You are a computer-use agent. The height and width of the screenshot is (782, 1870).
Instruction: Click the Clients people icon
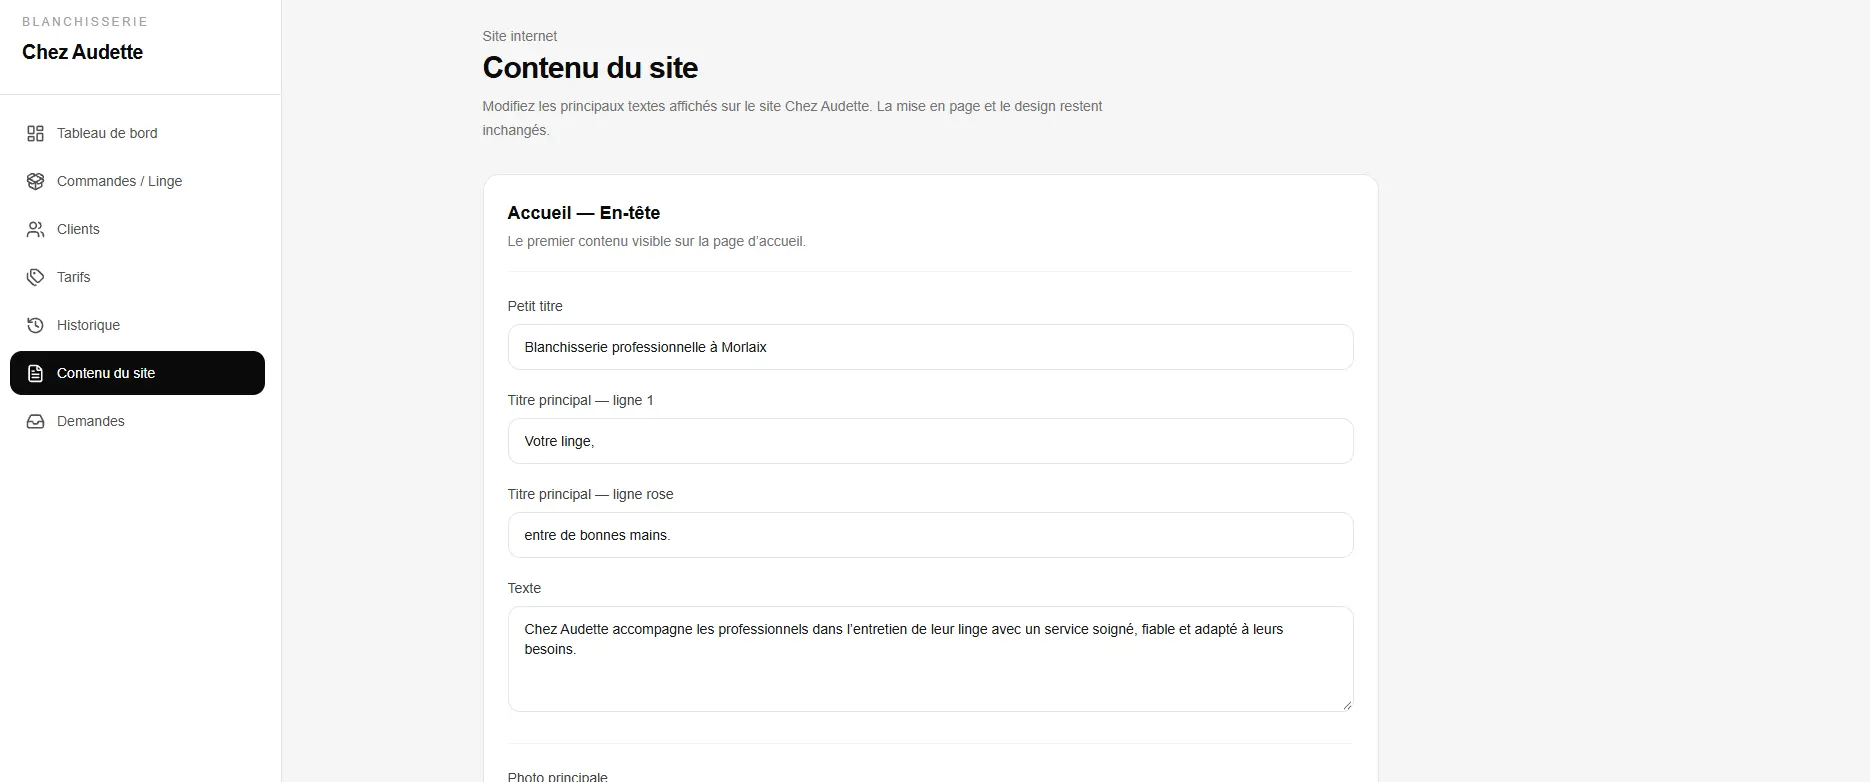(35, 229)
